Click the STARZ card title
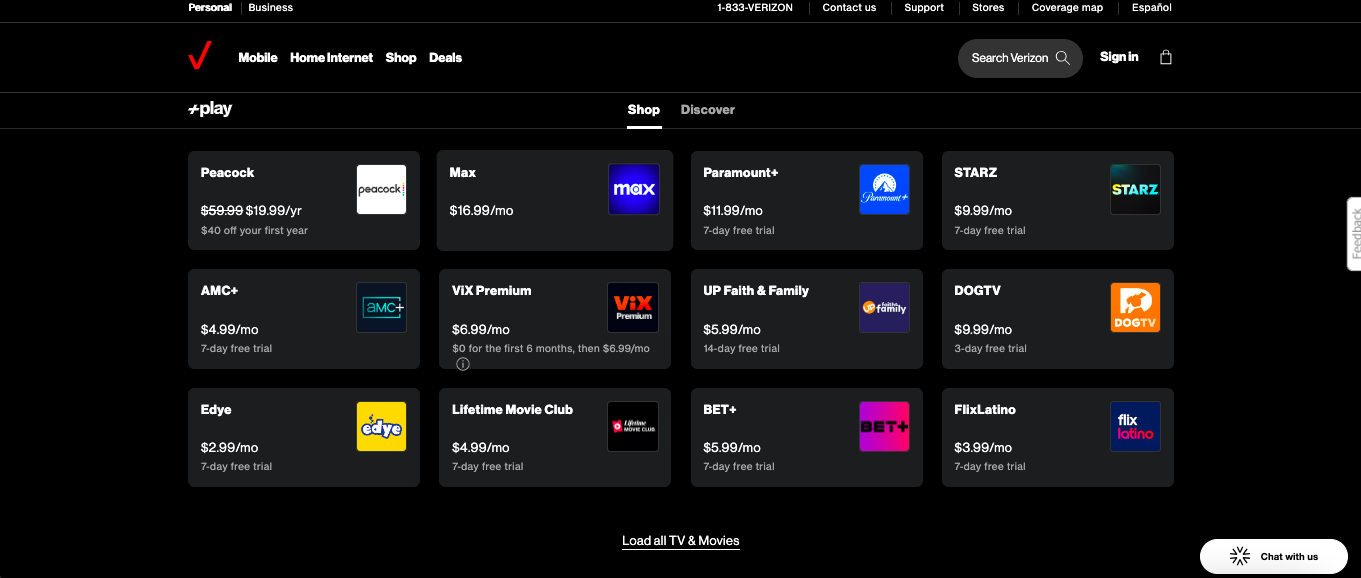 click(x=976, y=172)
